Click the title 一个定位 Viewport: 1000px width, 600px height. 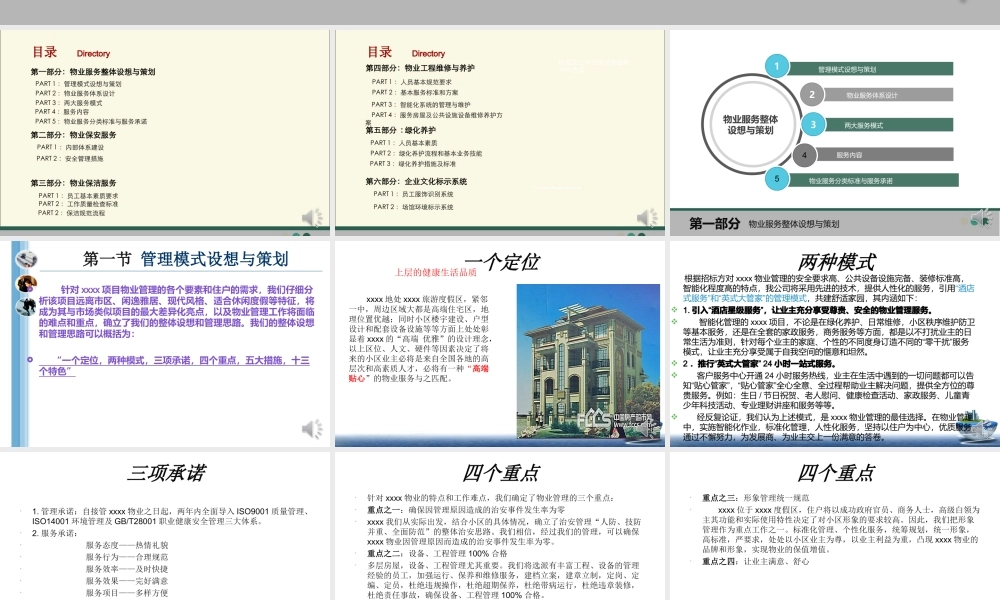coord(502,261)
